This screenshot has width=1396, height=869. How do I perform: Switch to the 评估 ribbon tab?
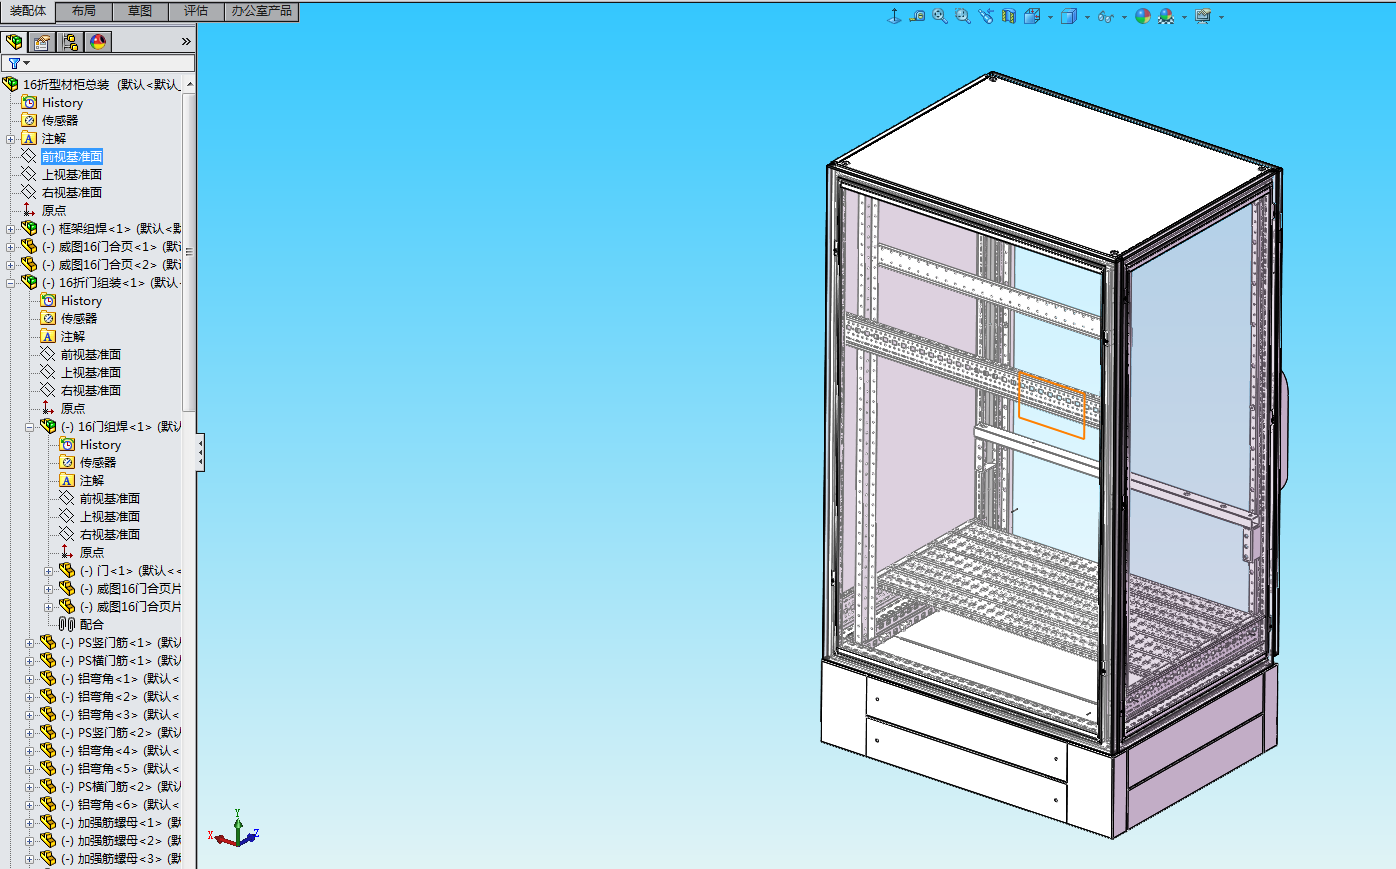click(196, 11)
